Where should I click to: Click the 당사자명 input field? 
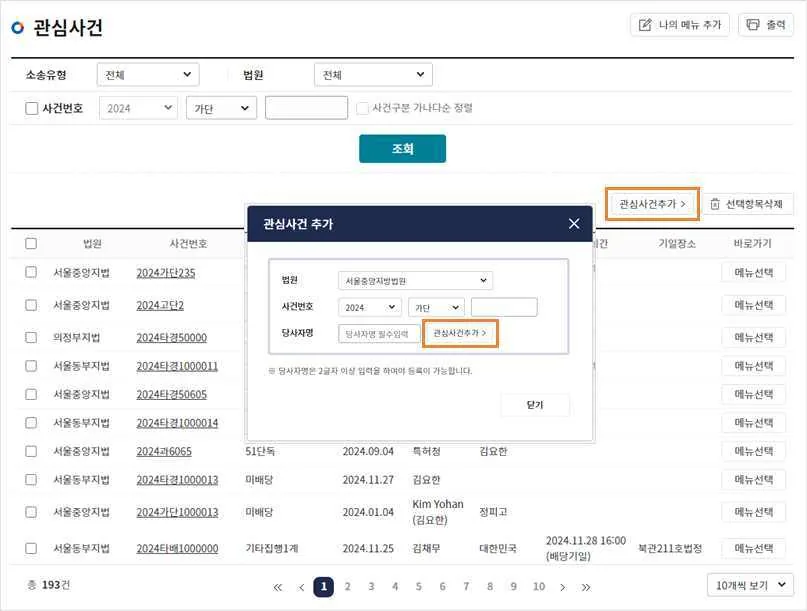click(379, 334)
